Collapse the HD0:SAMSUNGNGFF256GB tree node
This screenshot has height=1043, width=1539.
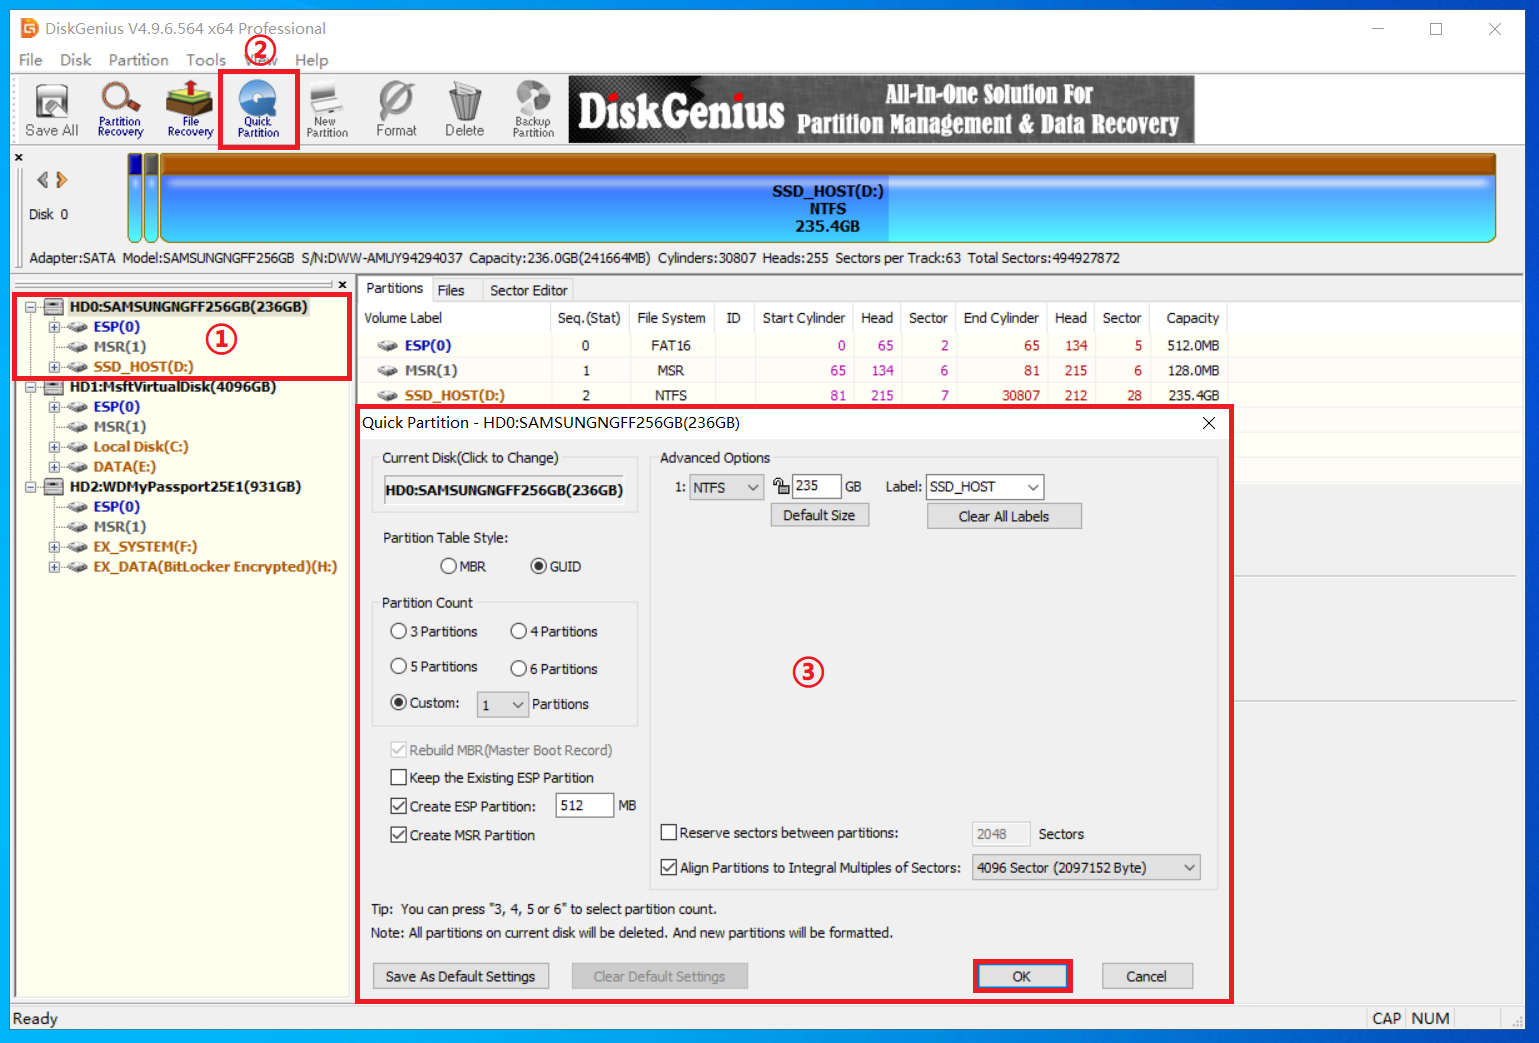click(x=31, y=307)
